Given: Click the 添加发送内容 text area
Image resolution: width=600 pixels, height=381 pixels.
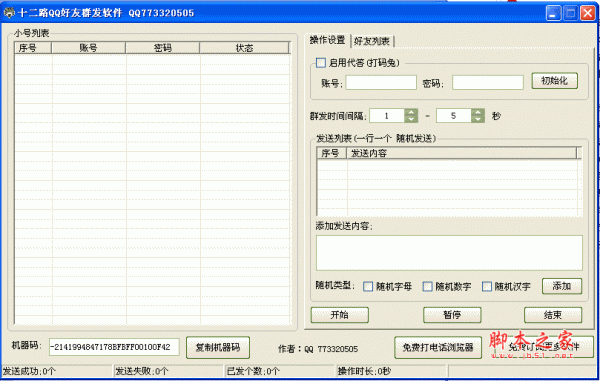Looking at the screenshot, I should [x=449, y=253].
